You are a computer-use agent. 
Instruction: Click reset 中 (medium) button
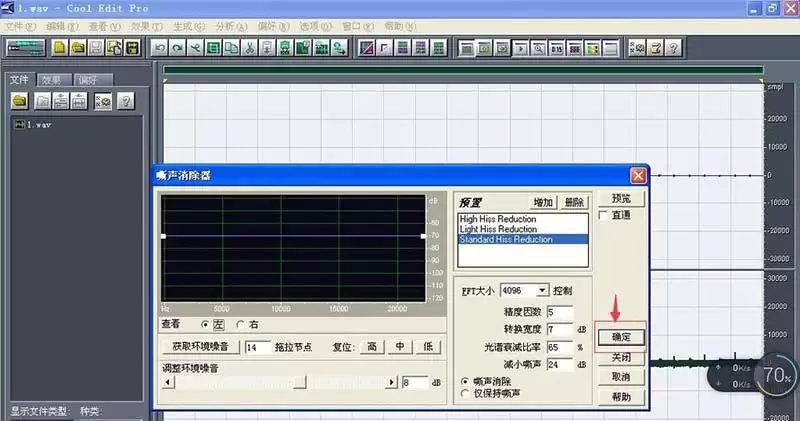click(400, 346)
